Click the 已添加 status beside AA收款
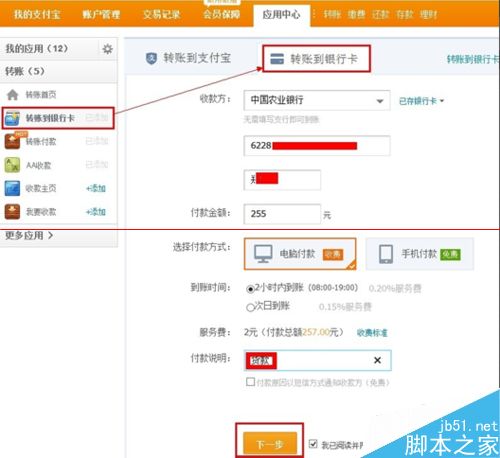This screenshot has width=500, height=458. coord(97,165)
